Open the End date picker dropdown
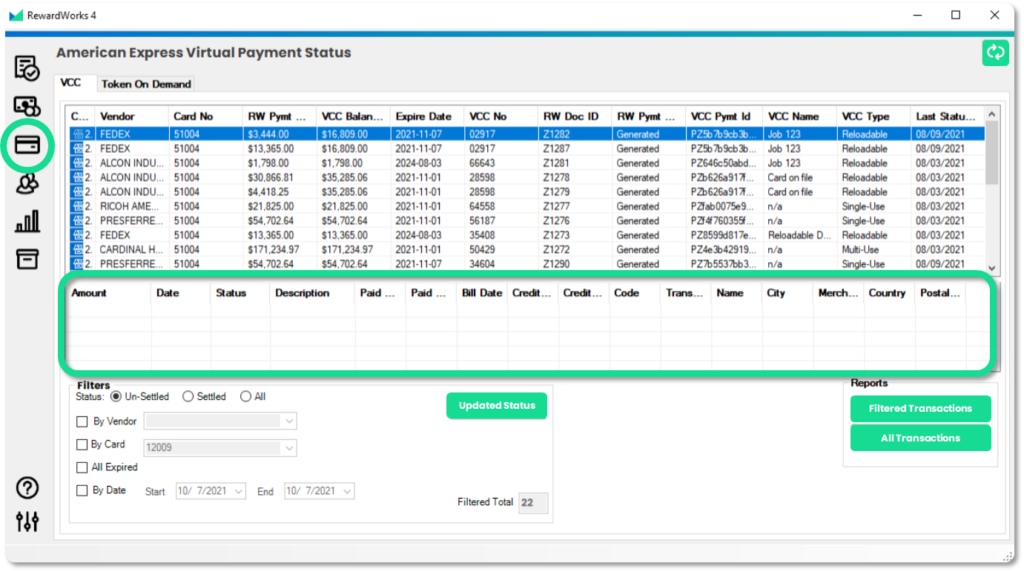This screenshot has height=572, width=1024. click(x=347, y=491)
